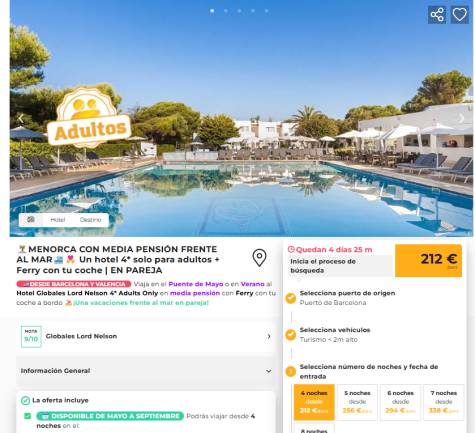Select the photo gallery camera icon

pos(31,220)
